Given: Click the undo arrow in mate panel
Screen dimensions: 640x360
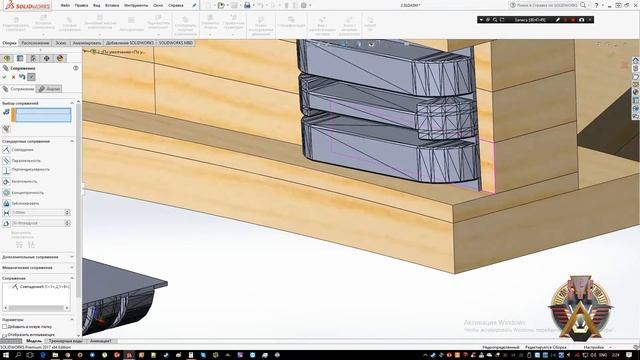Looking at the screenshot, I should [x=22, y=77].
